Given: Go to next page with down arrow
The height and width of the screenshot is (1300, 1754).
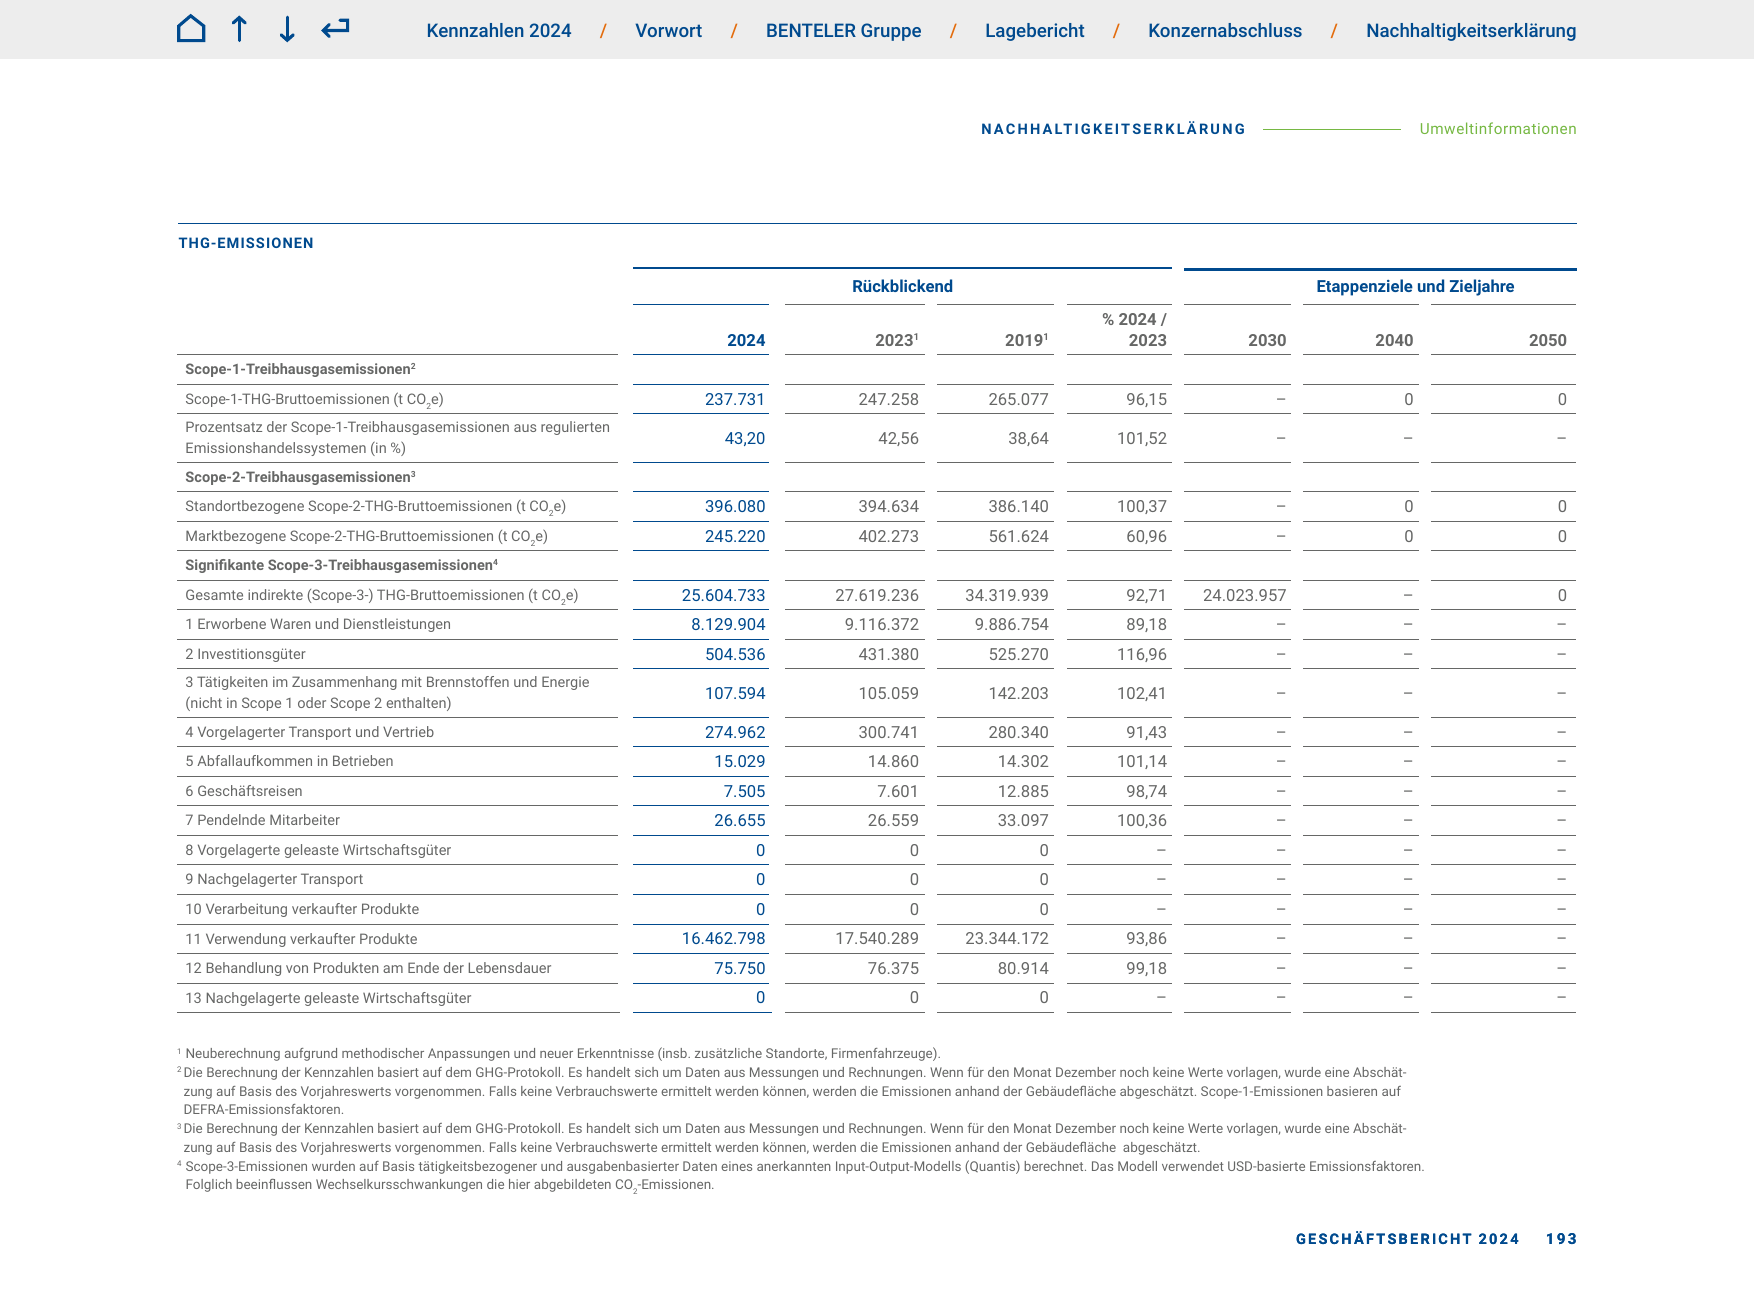Looking at the screenshot, I should click(287, 29).
